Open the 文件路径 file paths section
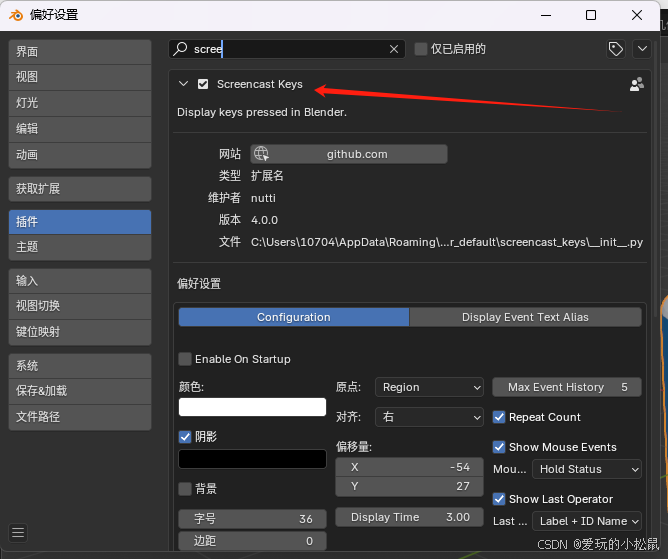Screen dimensions: 668x559 coord(80,417)
